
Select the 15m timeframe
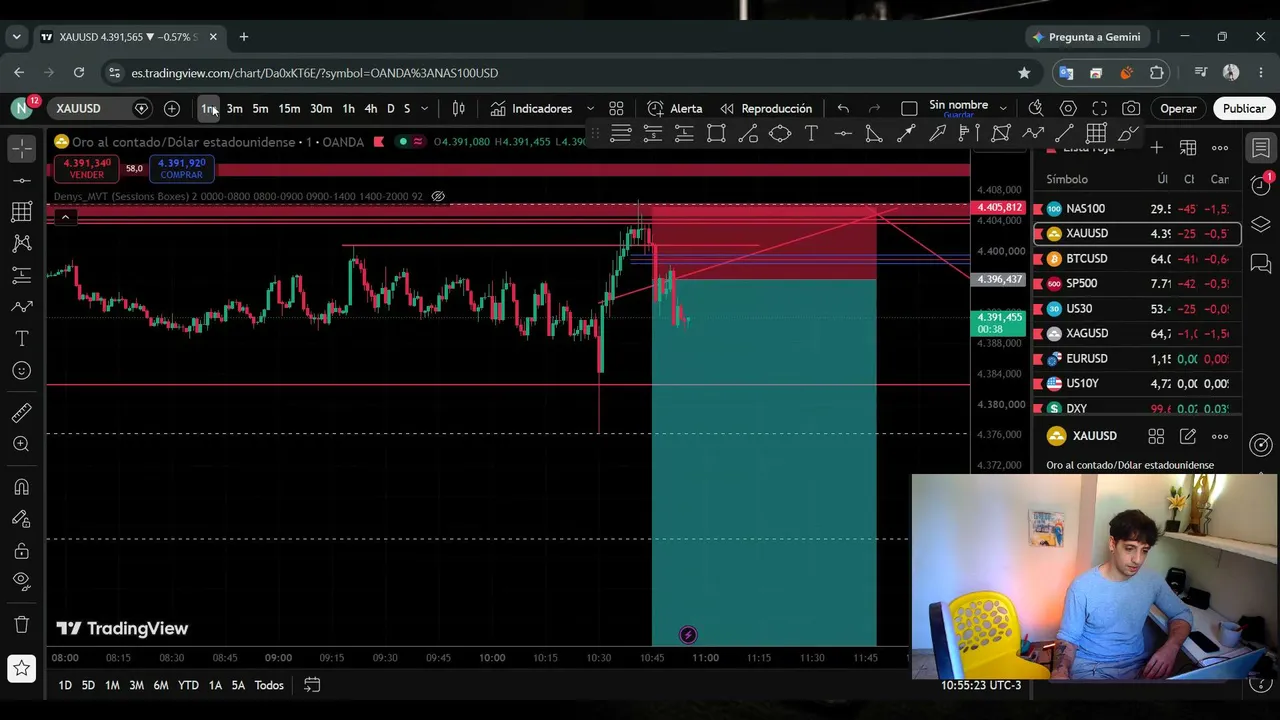click(x=289, y=108)
